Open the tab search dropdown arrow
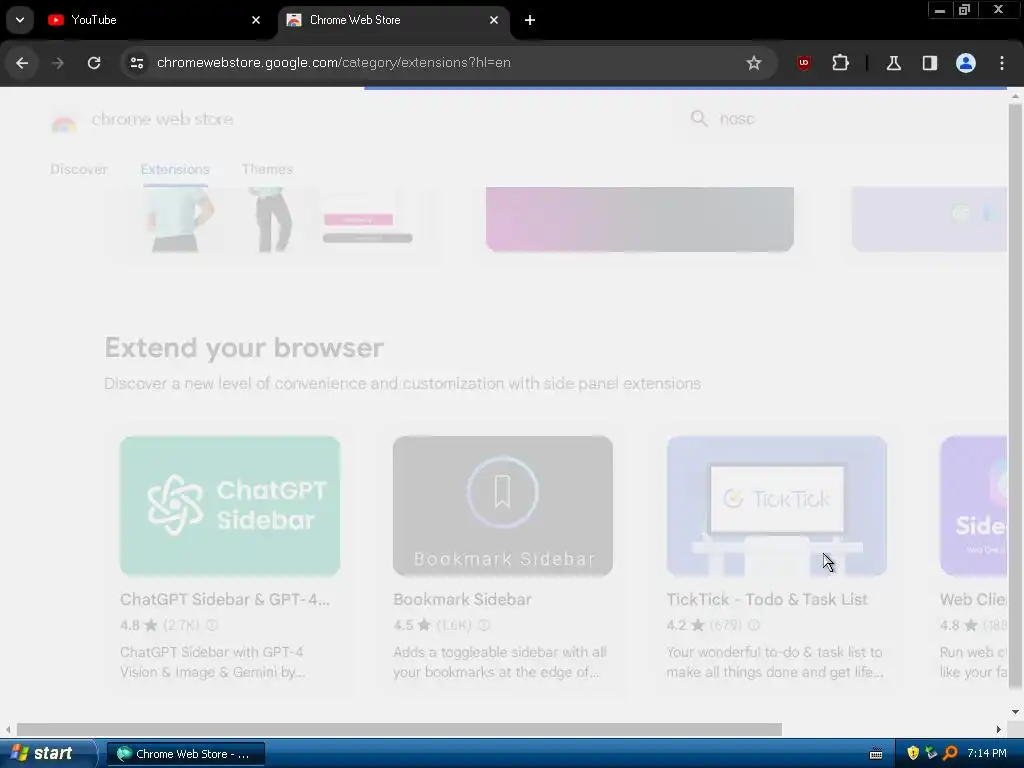 pyautogui.click(x=20, y=20)
